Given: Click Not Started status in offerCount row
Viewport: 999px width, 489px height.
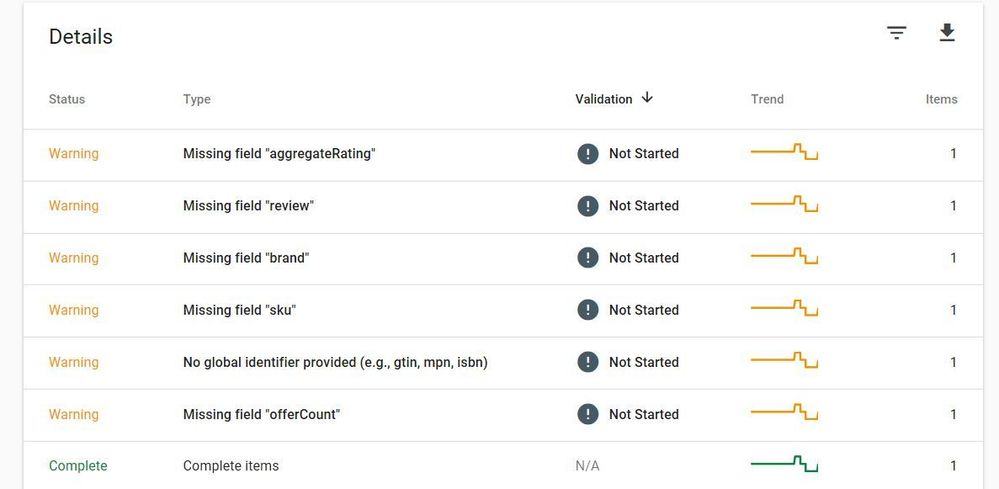Looking at the screenshot, I should (643, 414).
